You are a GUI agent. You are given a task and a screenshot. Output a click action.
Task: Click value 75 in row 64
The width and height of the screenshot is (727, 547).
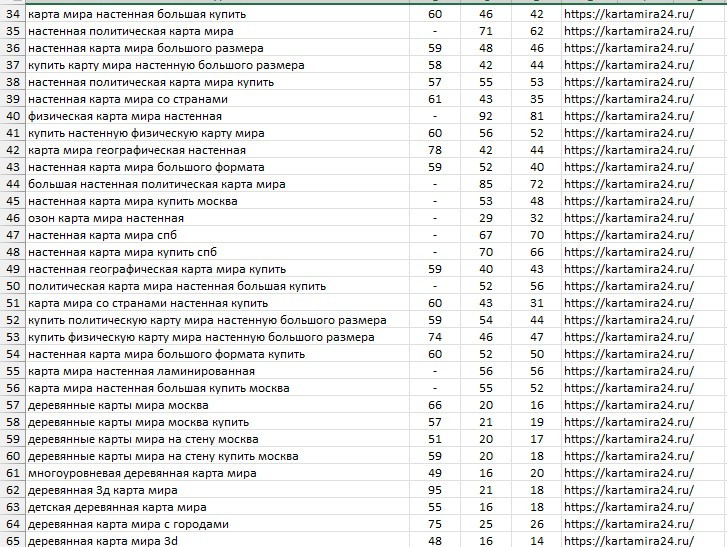435,524
